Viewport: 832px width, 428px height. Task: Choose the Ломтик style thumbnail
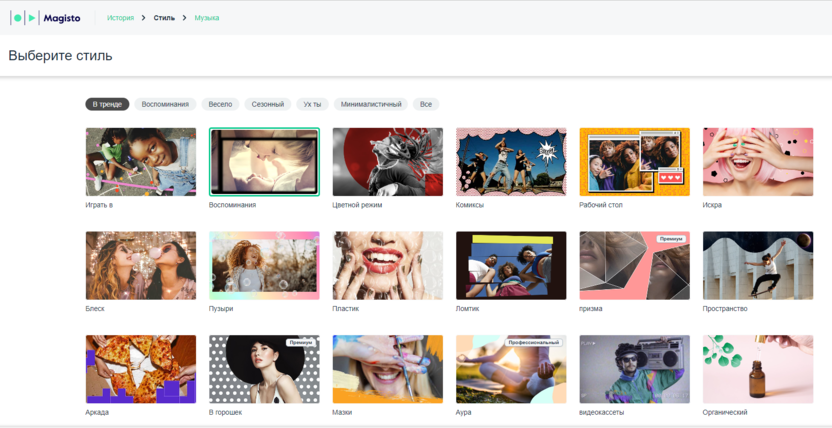[x=511, y=266]
